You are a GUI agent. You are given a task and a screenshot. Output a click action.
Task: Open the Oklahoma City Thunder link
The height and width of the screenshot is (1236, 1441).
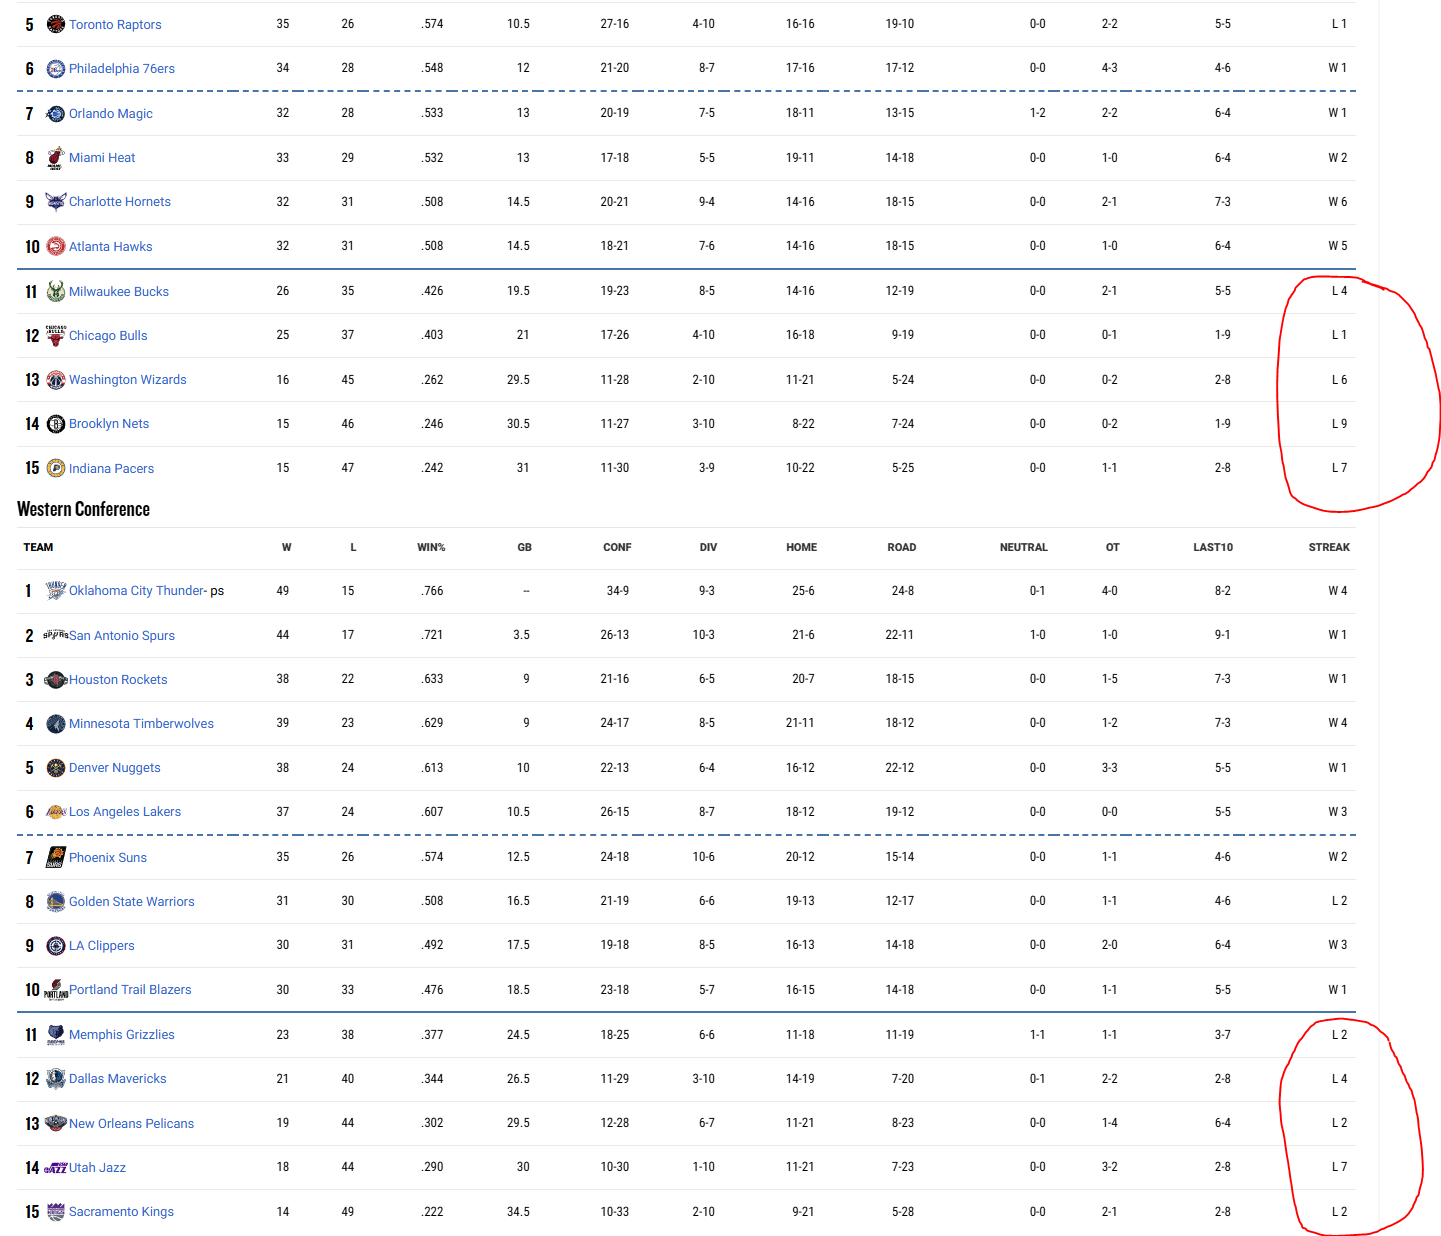tap(136, 590)
